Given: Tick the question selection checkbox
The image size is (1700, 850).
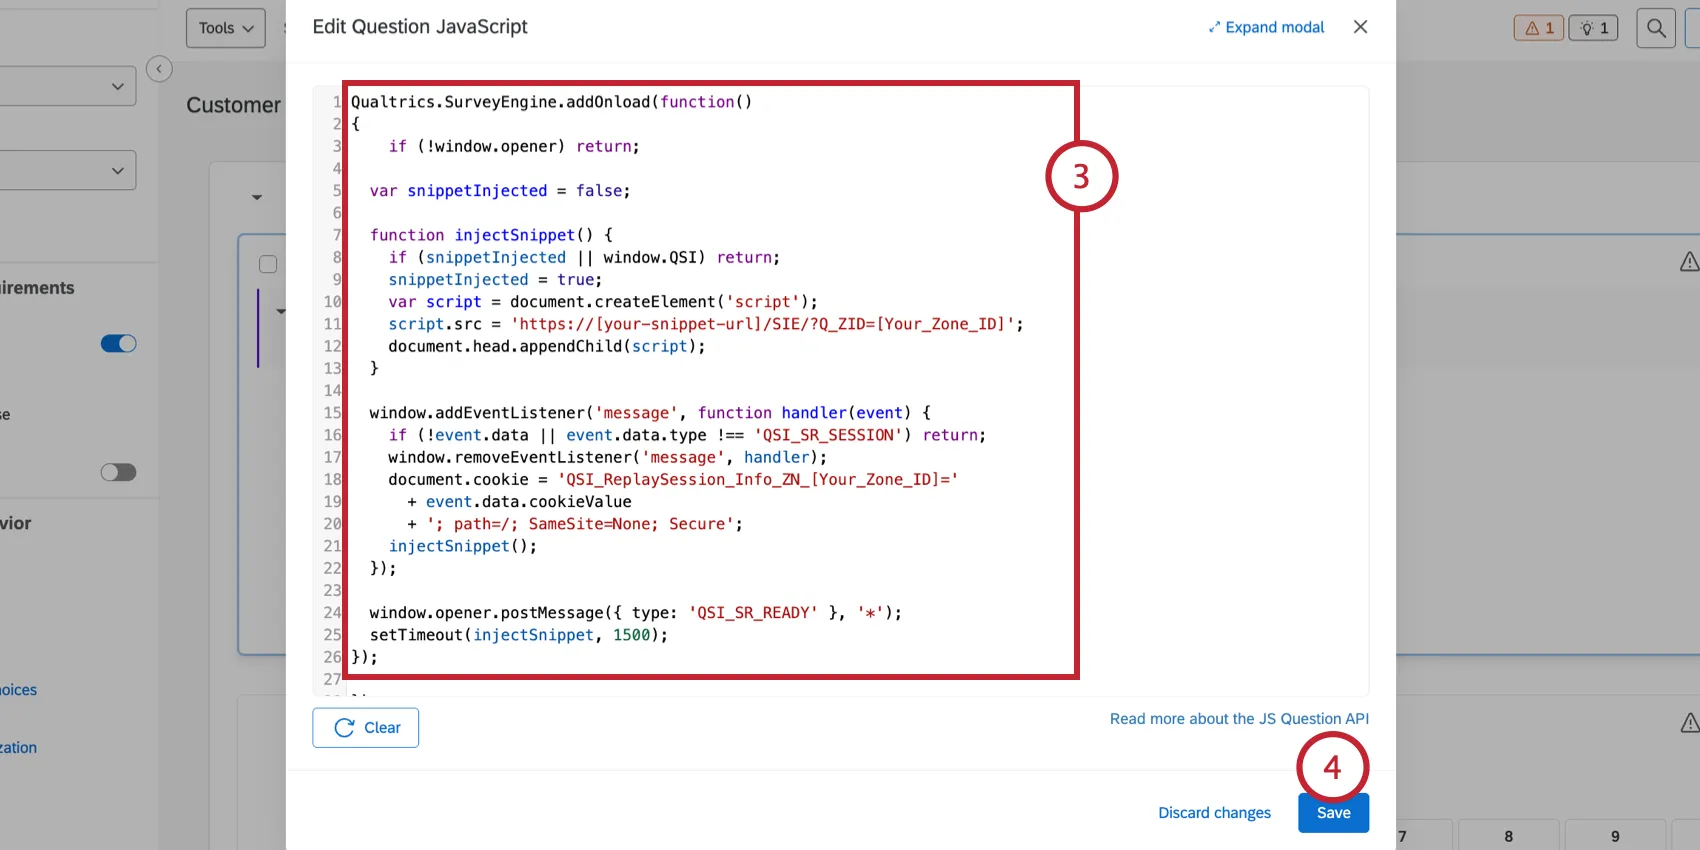Looking at the screenshot, I should tap(268, 264).
